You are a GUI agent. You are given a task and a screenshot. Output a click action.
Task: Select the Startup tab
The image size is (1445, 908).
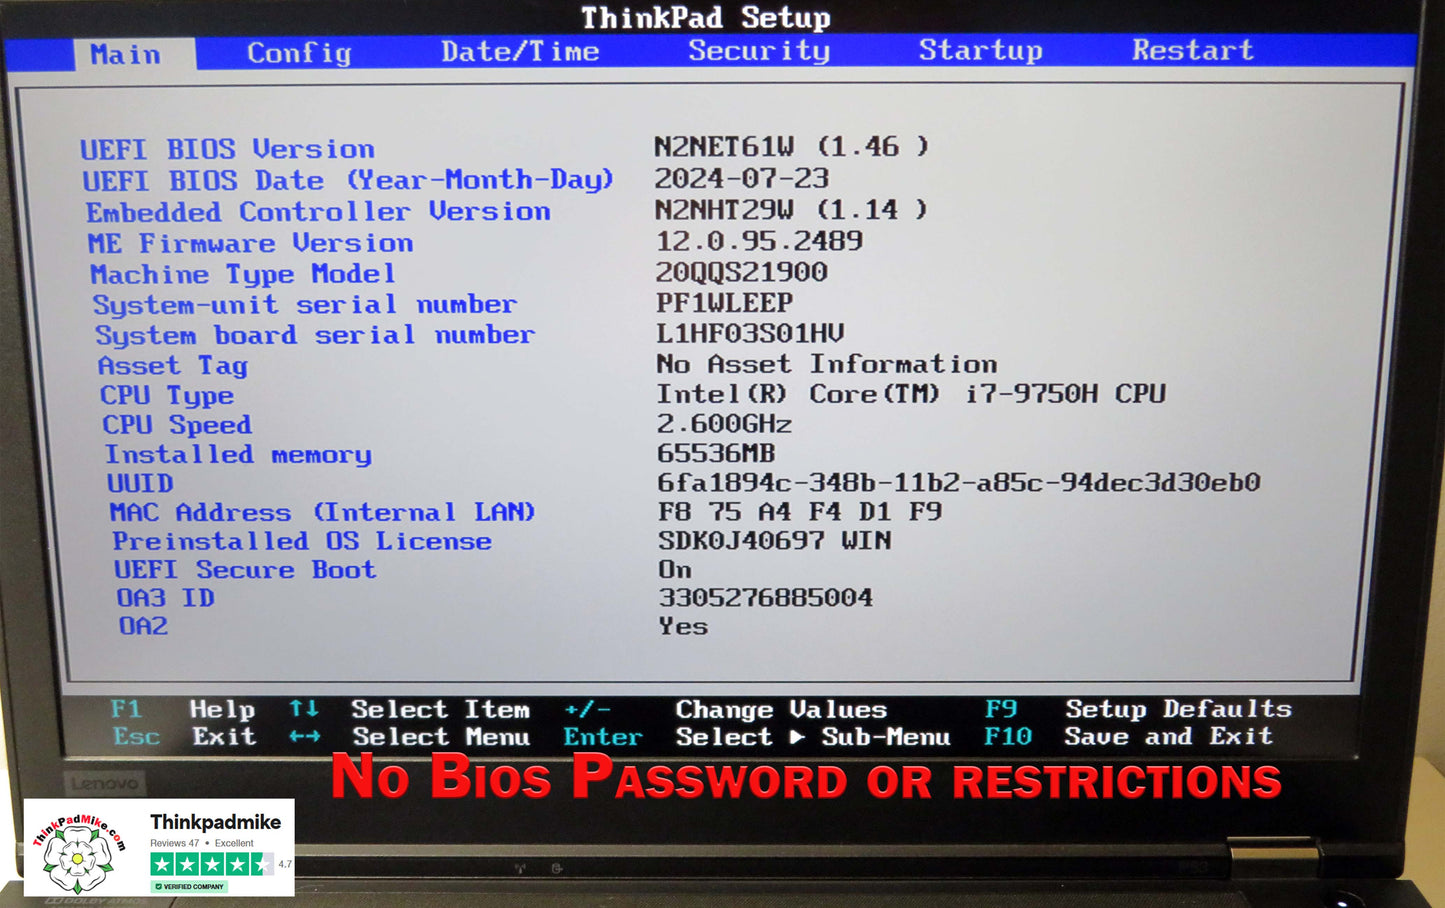(x=981, y=50)
